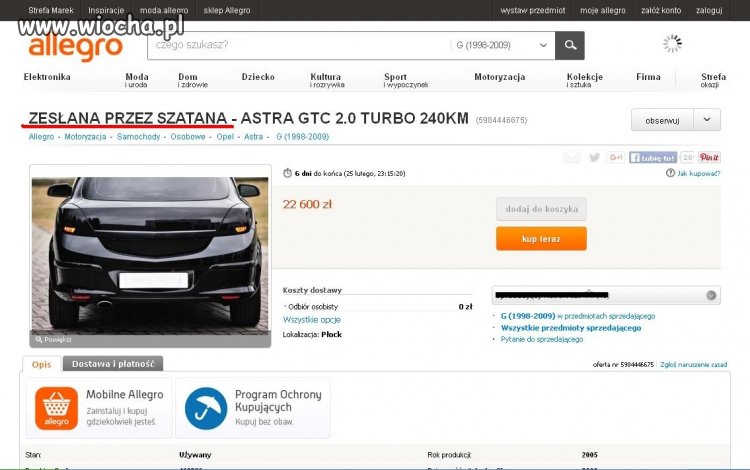Click question mark icon near Jak kupować
Screen dimensions: 750x470
[670, 173]
